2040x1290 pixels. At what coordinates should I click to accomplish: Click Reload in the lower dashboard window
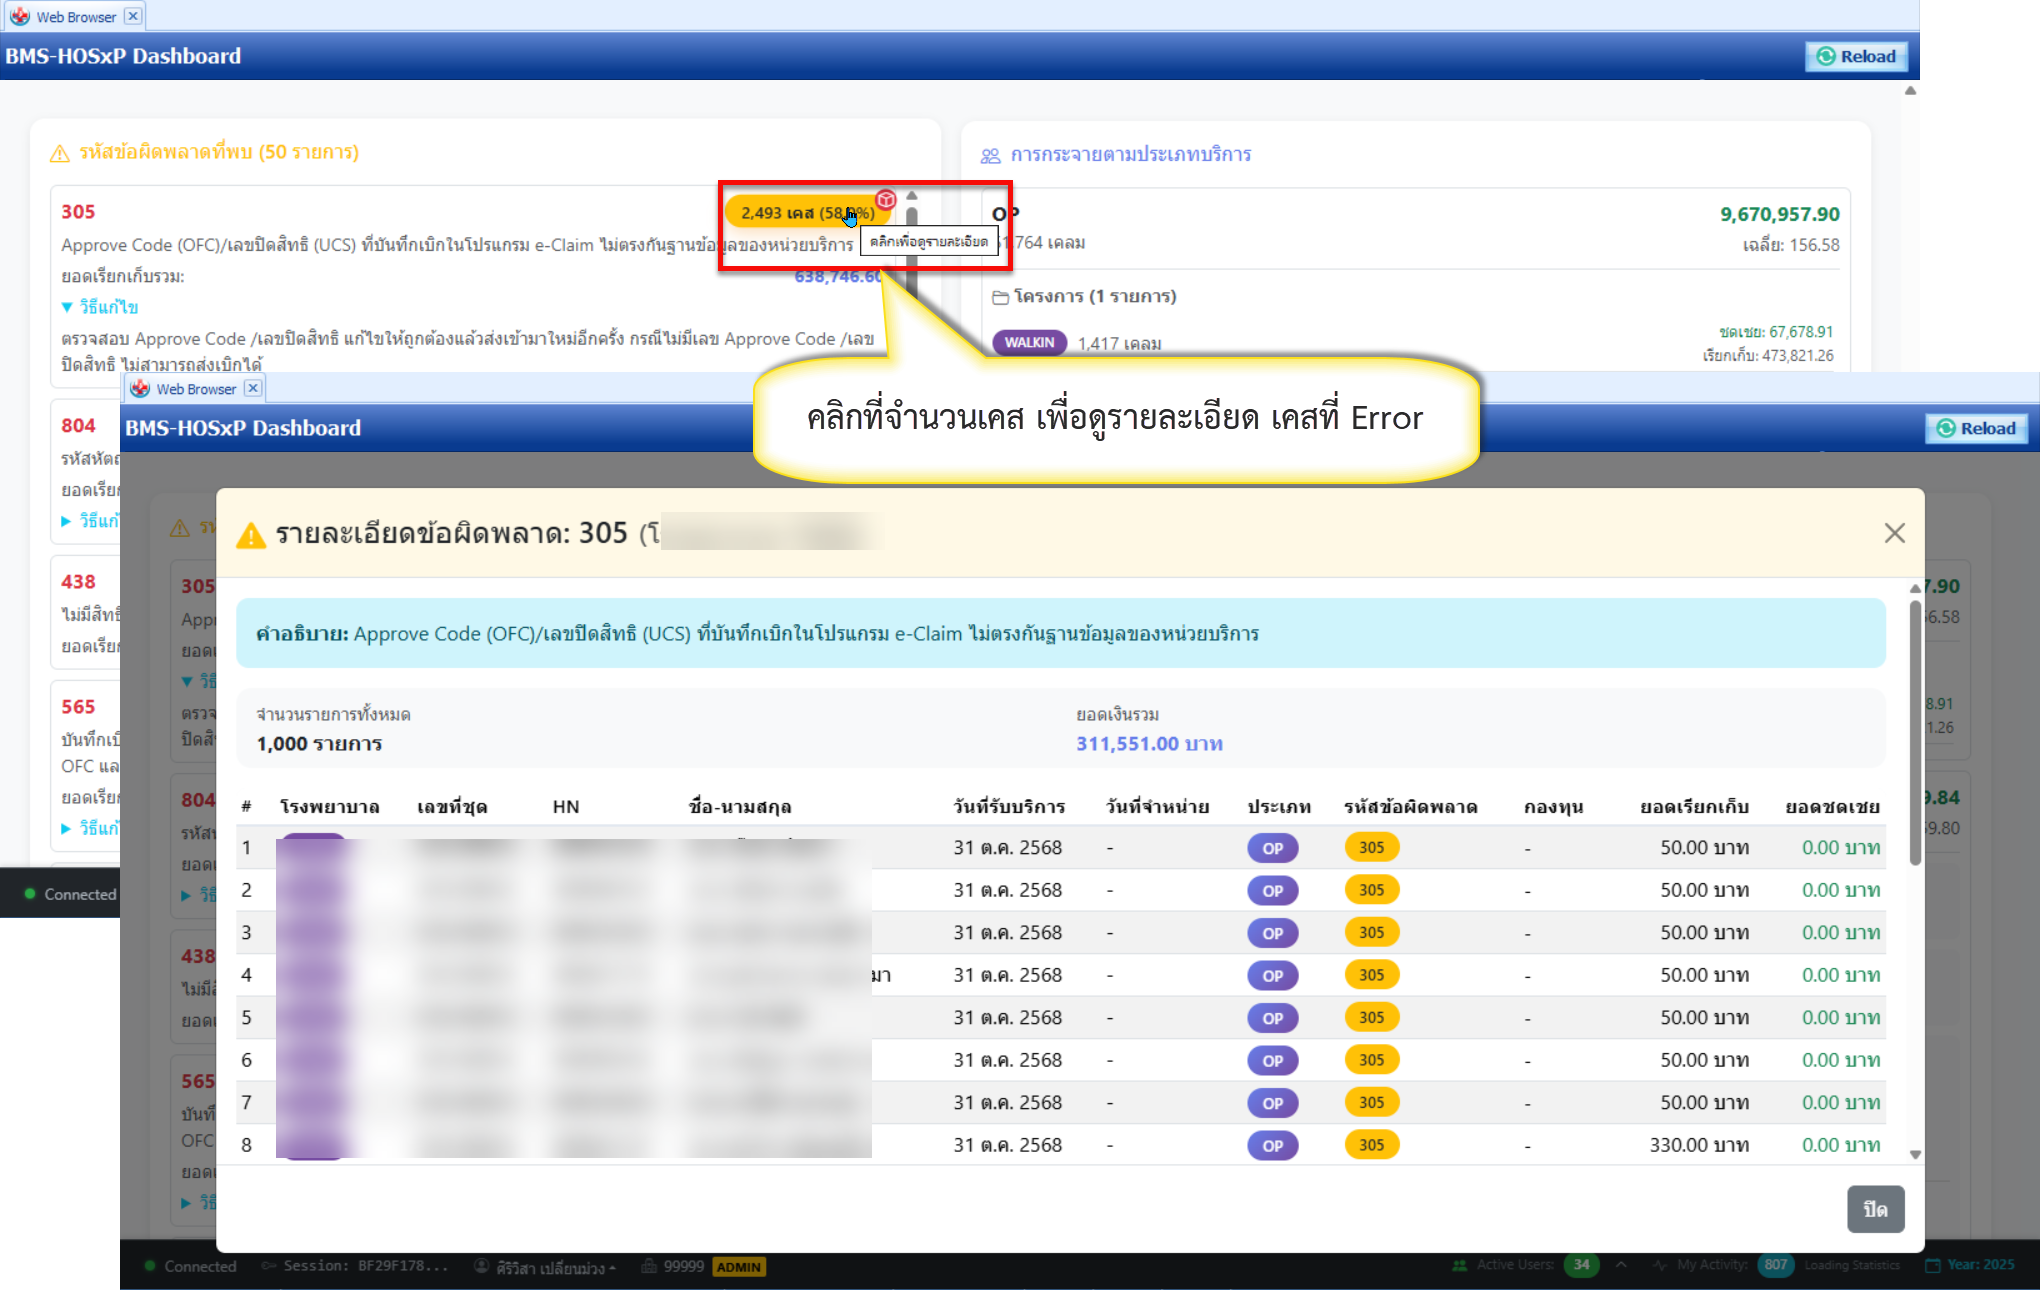[1977, 429]
